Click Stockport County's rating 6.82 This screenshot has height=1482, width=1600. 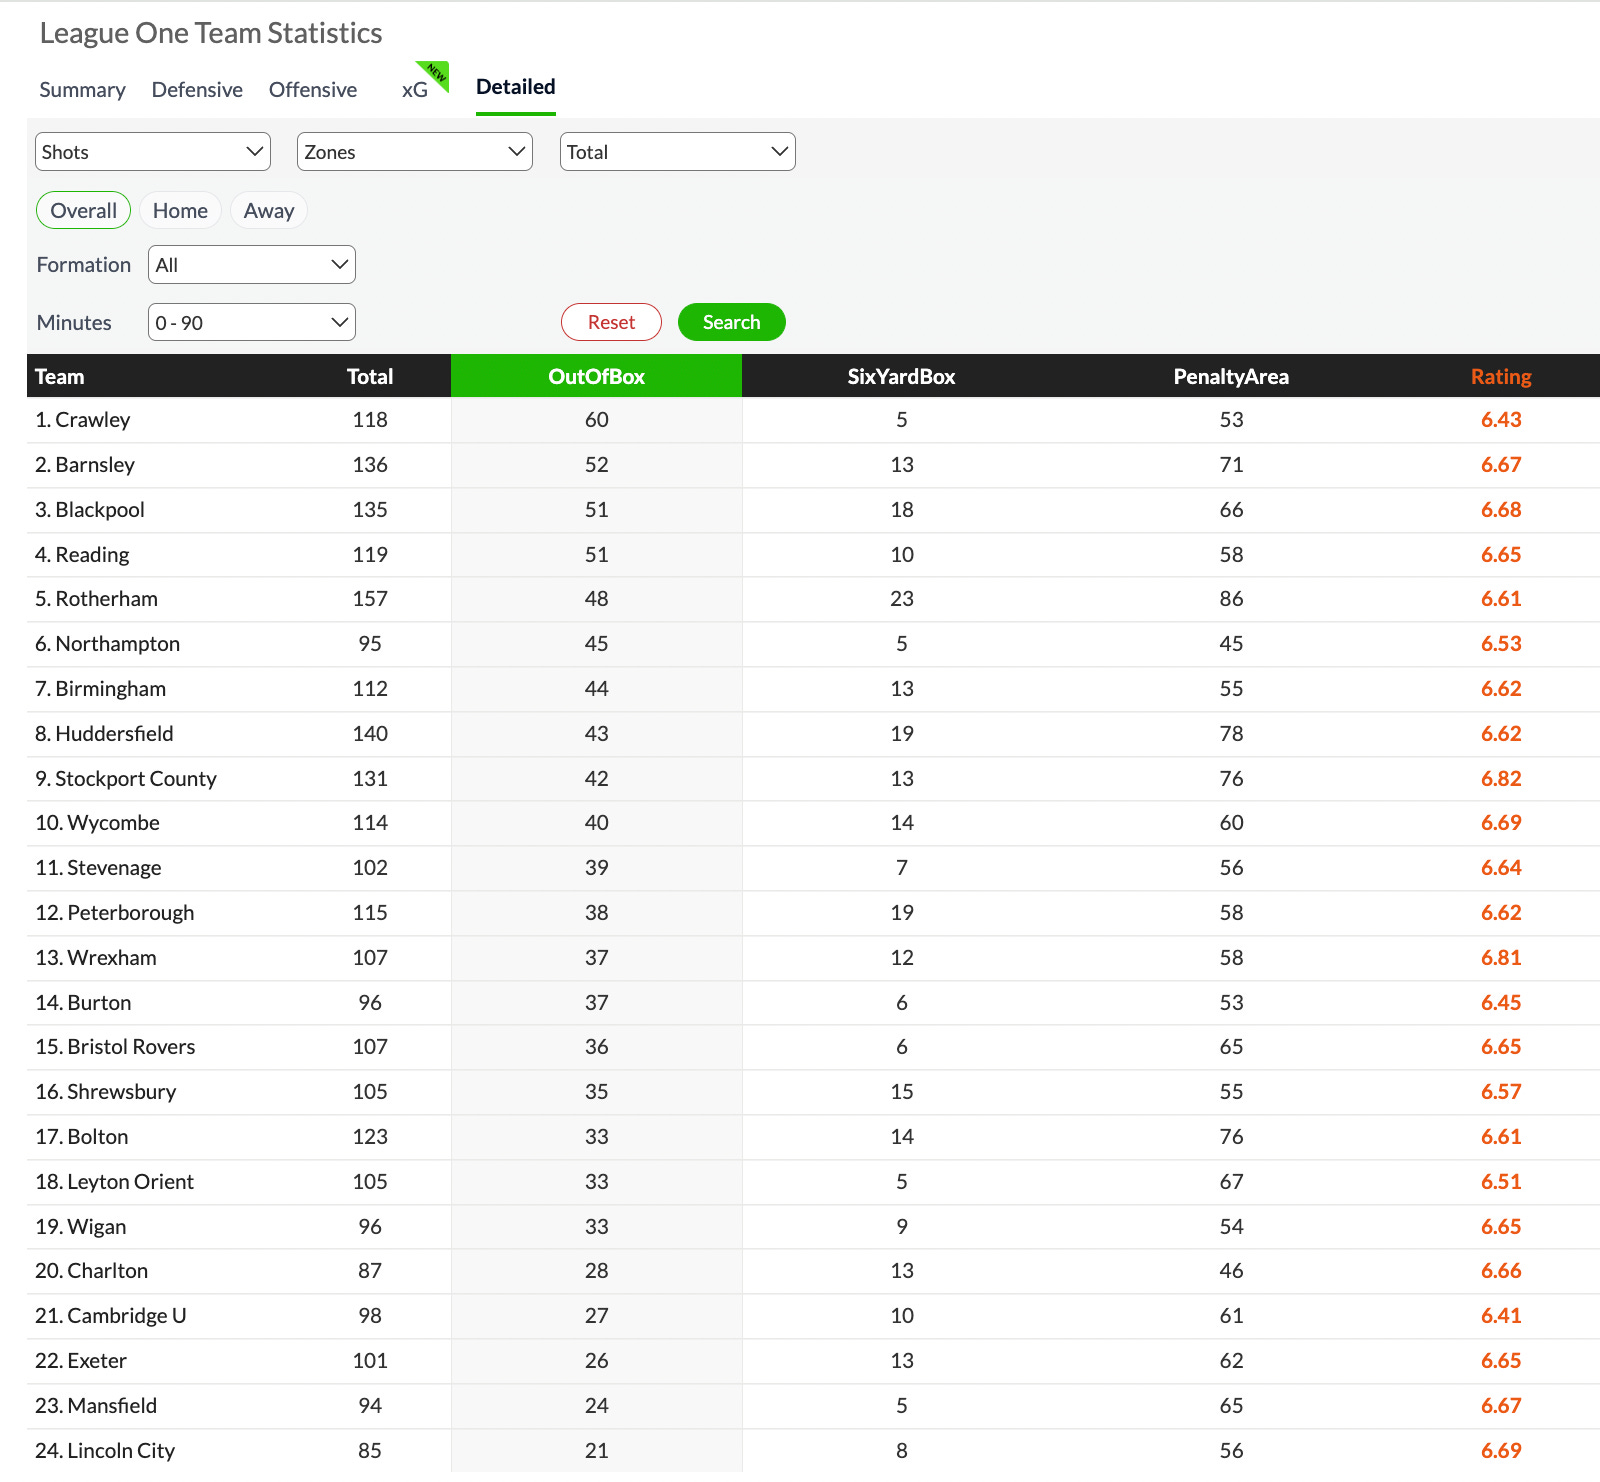click(x=1501, y=779)
